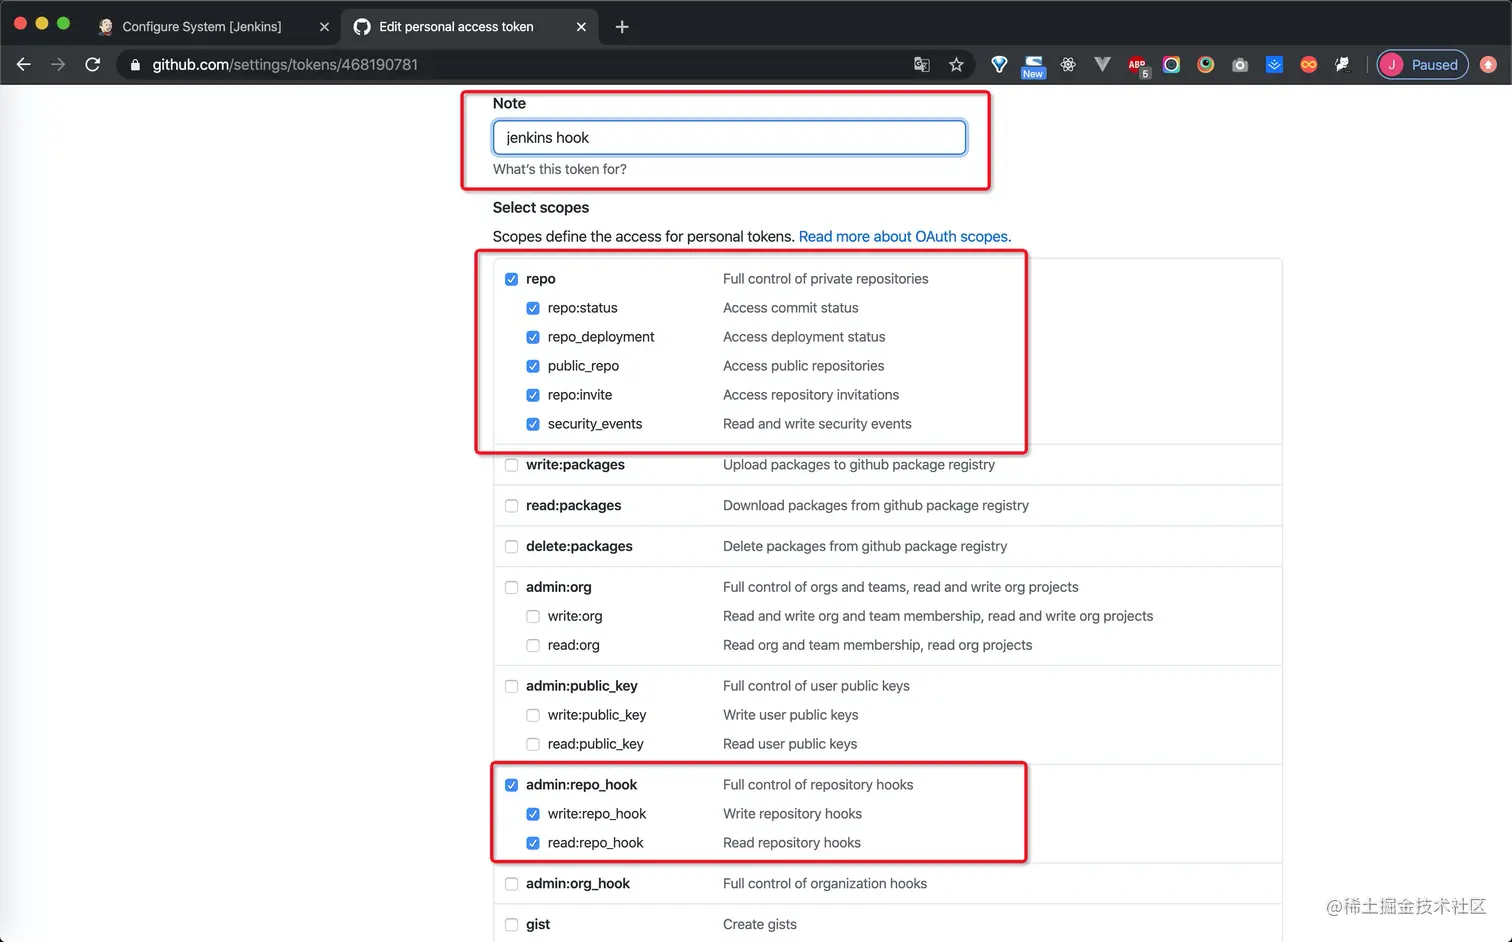This screenshot has width=1512, height=942.
Task: Toggle the repo:invite checkbox
Action: click(x=533, y=395)
